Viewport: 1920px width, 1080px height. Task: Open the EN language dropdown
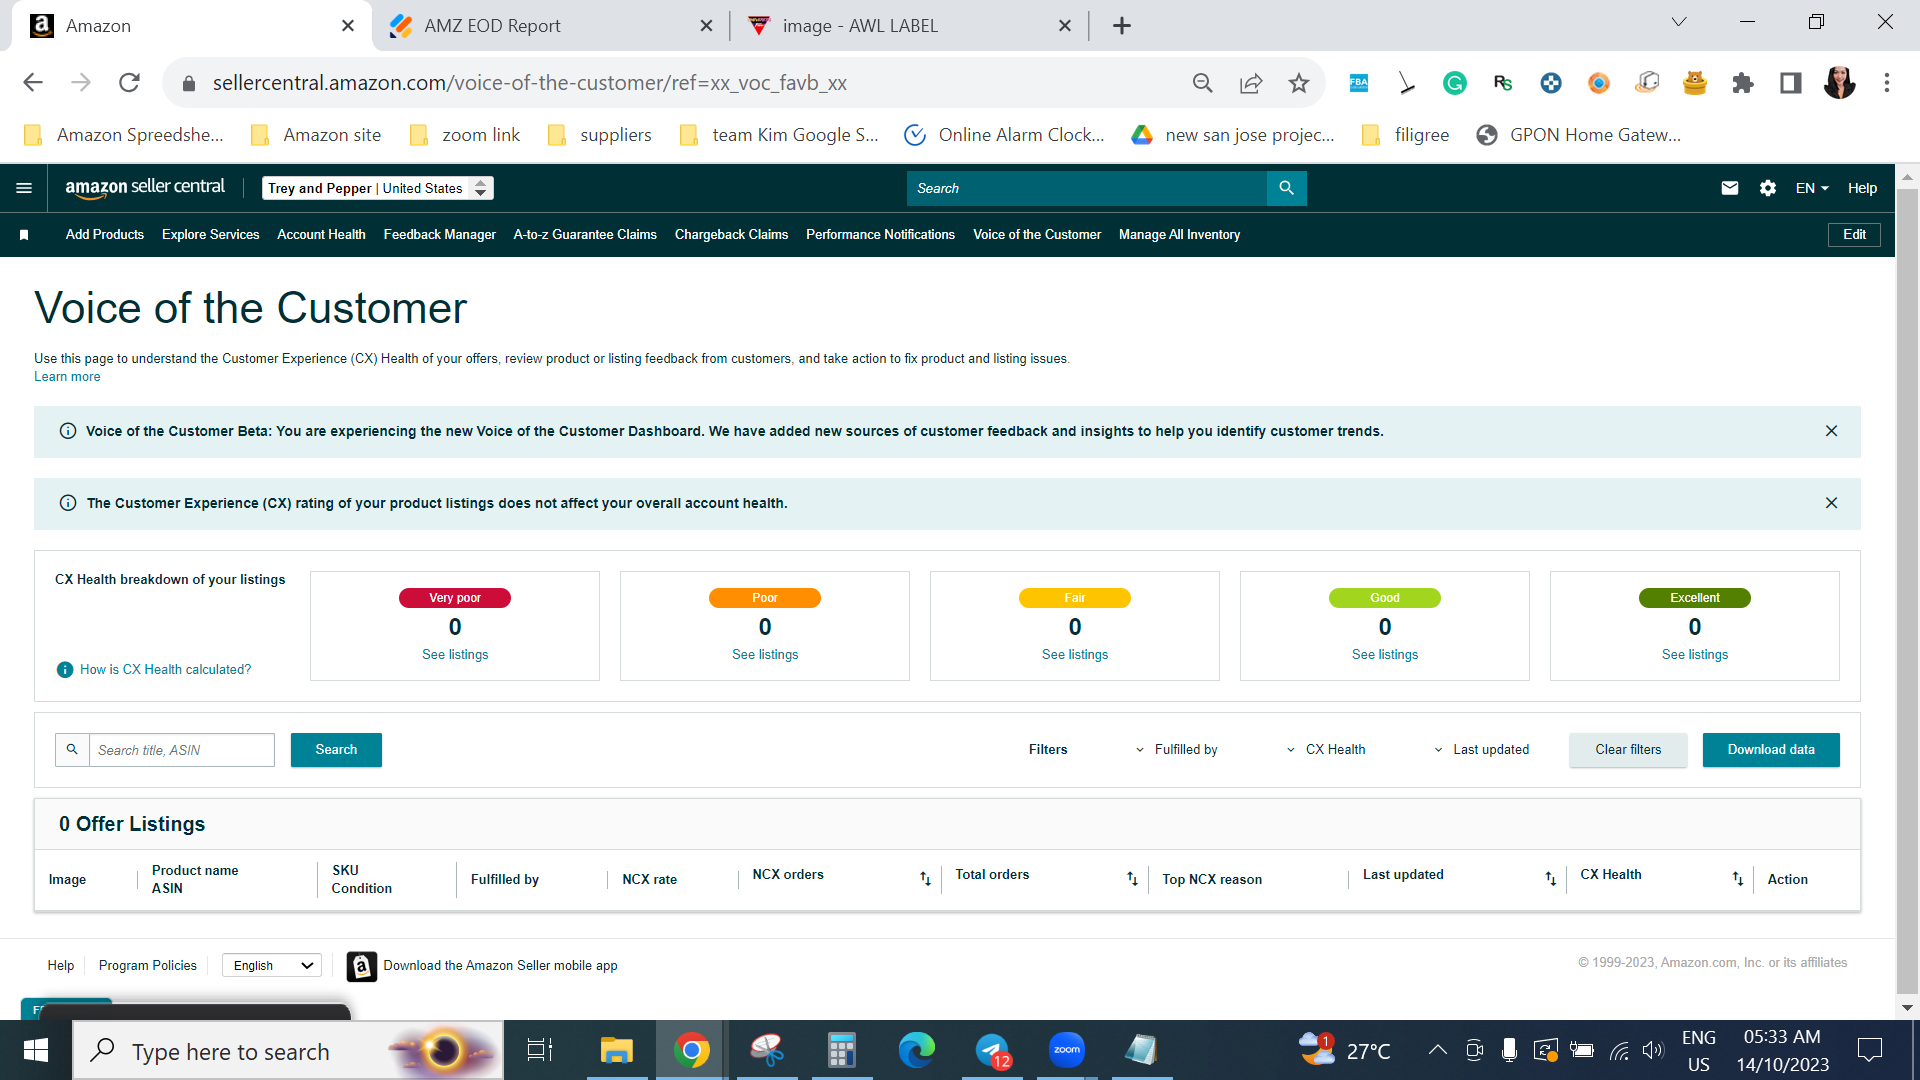(x=1811, y=188)
